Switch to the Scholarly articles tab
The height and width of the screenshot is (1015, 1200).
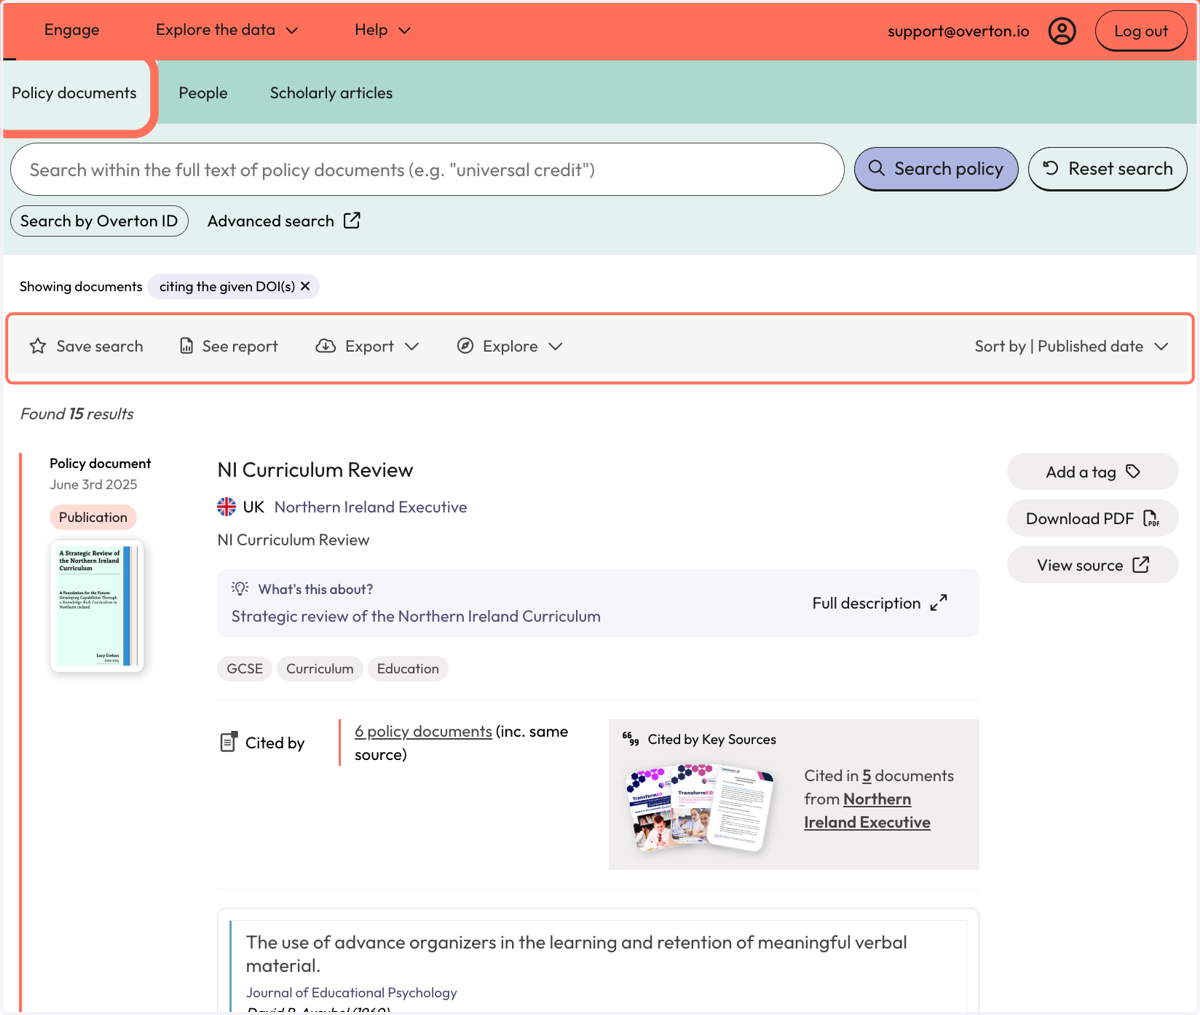pyautogui.click(x=331, y=93)
